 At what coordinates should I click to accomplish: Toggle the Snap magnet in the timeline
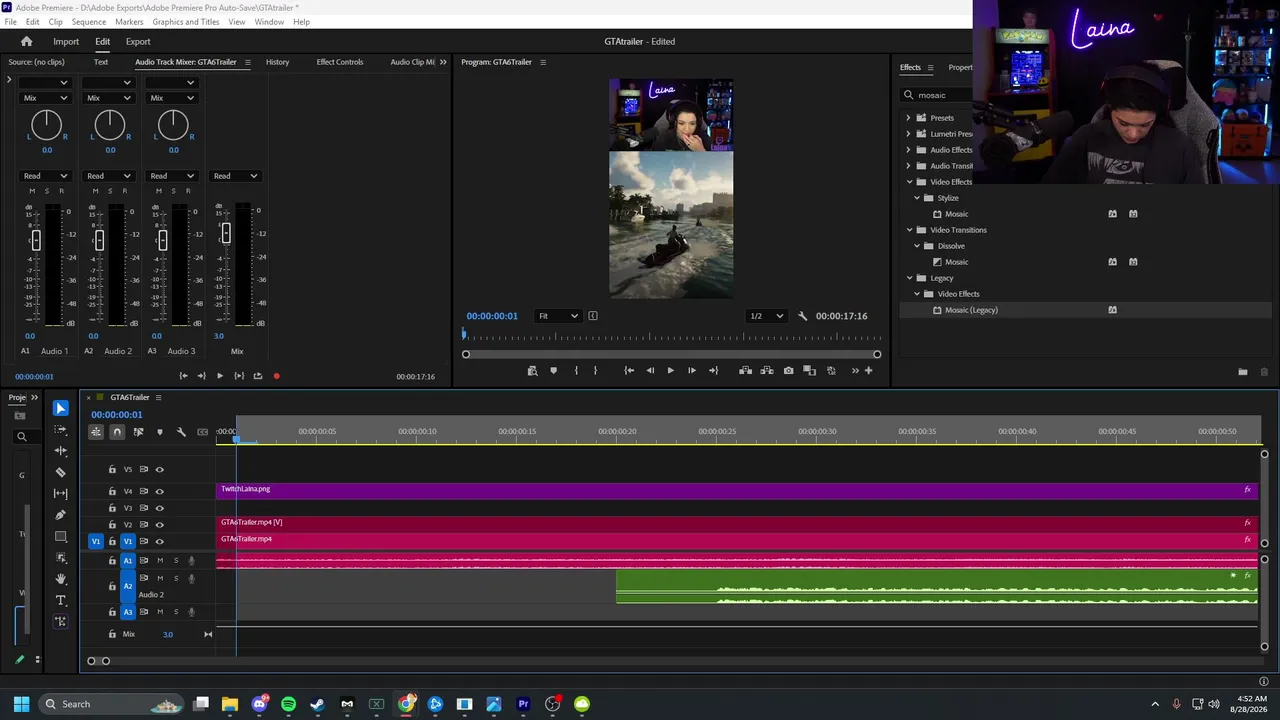[117, 432]
